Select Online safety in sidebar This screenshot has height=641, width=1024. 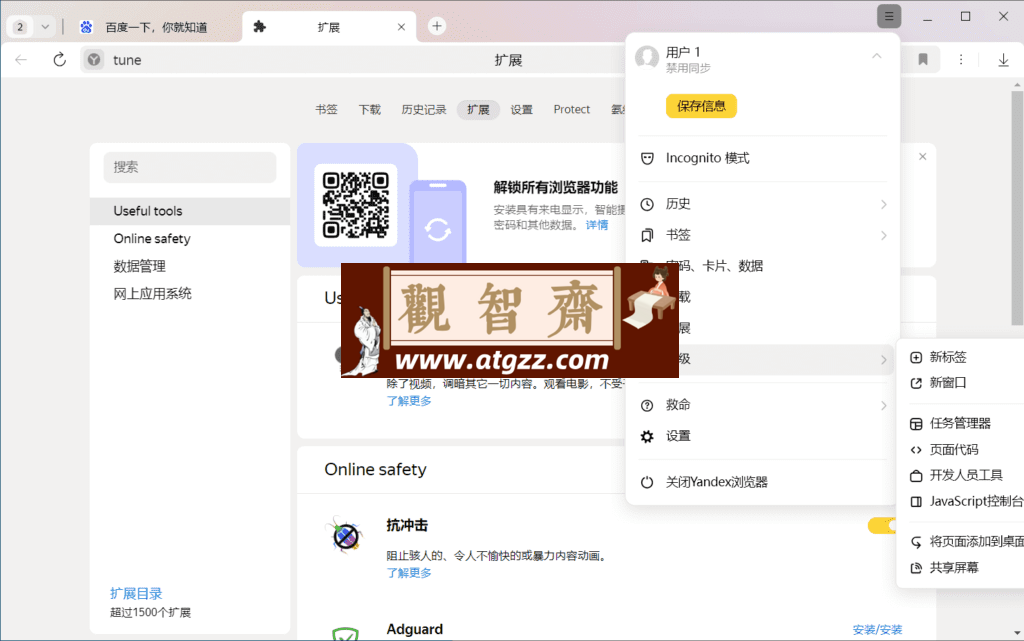pyautogui.click(x=189, y=238)
